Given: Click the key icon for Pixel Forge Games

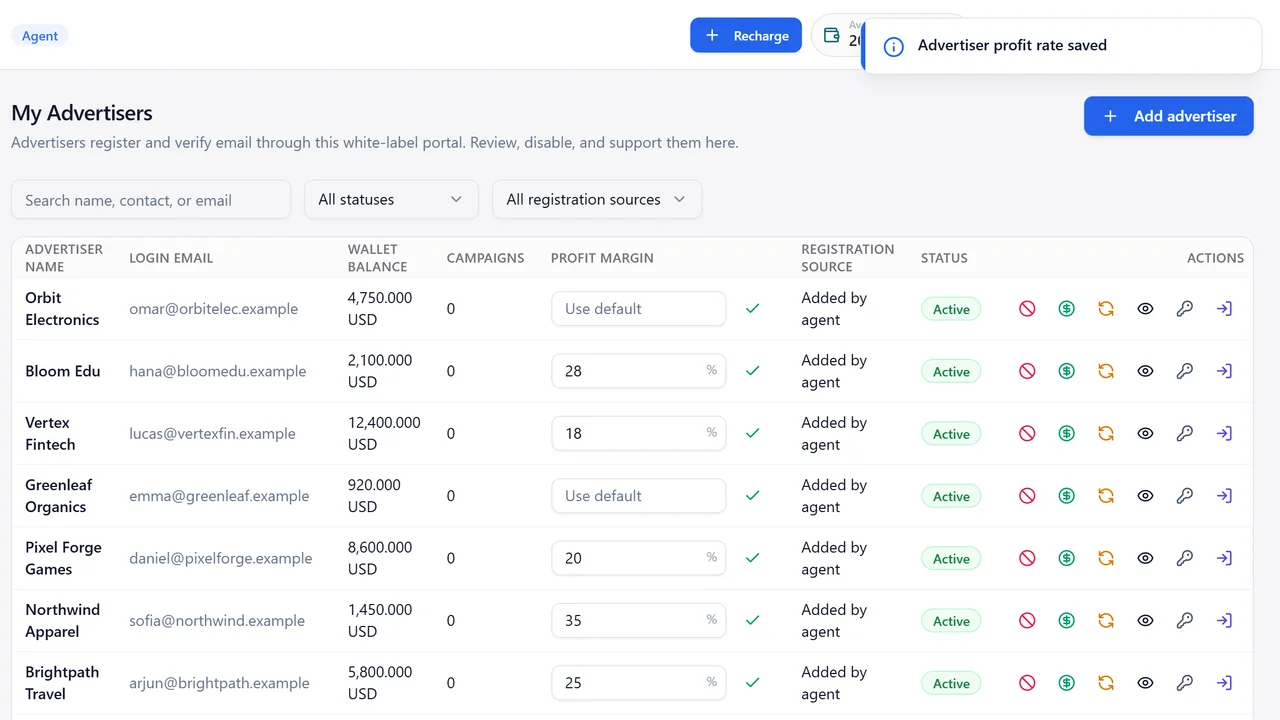Looking at the screenshot, I should [x=1185, y=558].
